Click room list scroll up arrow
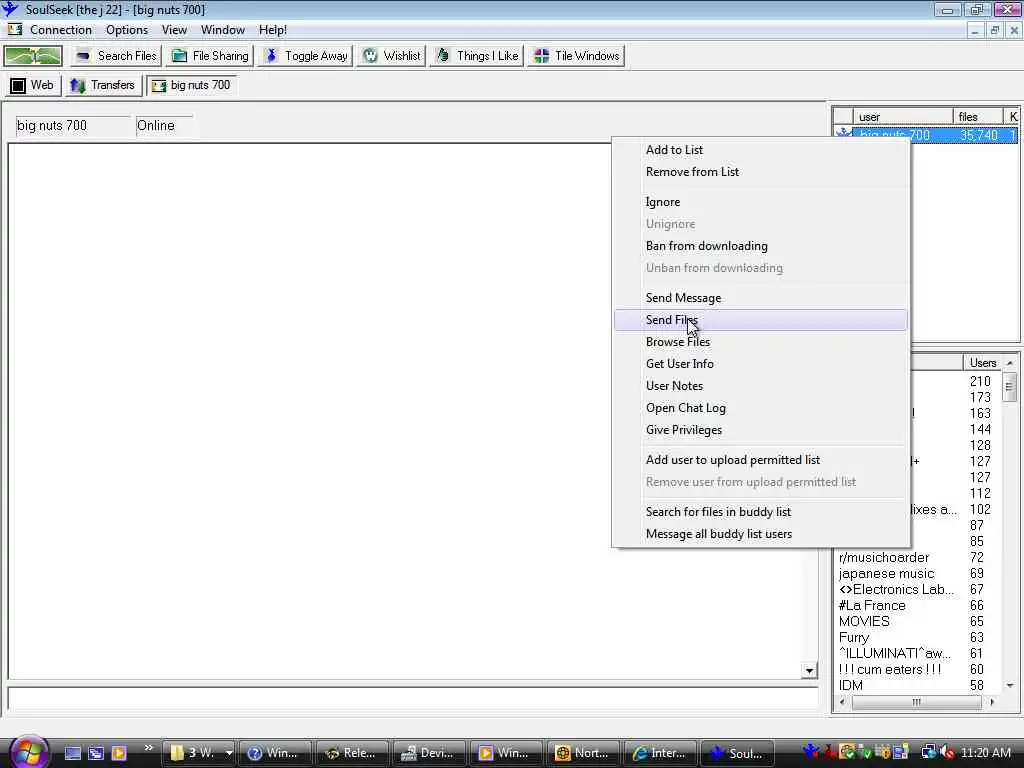The image size is (1024, 768). click(1010, 363)
